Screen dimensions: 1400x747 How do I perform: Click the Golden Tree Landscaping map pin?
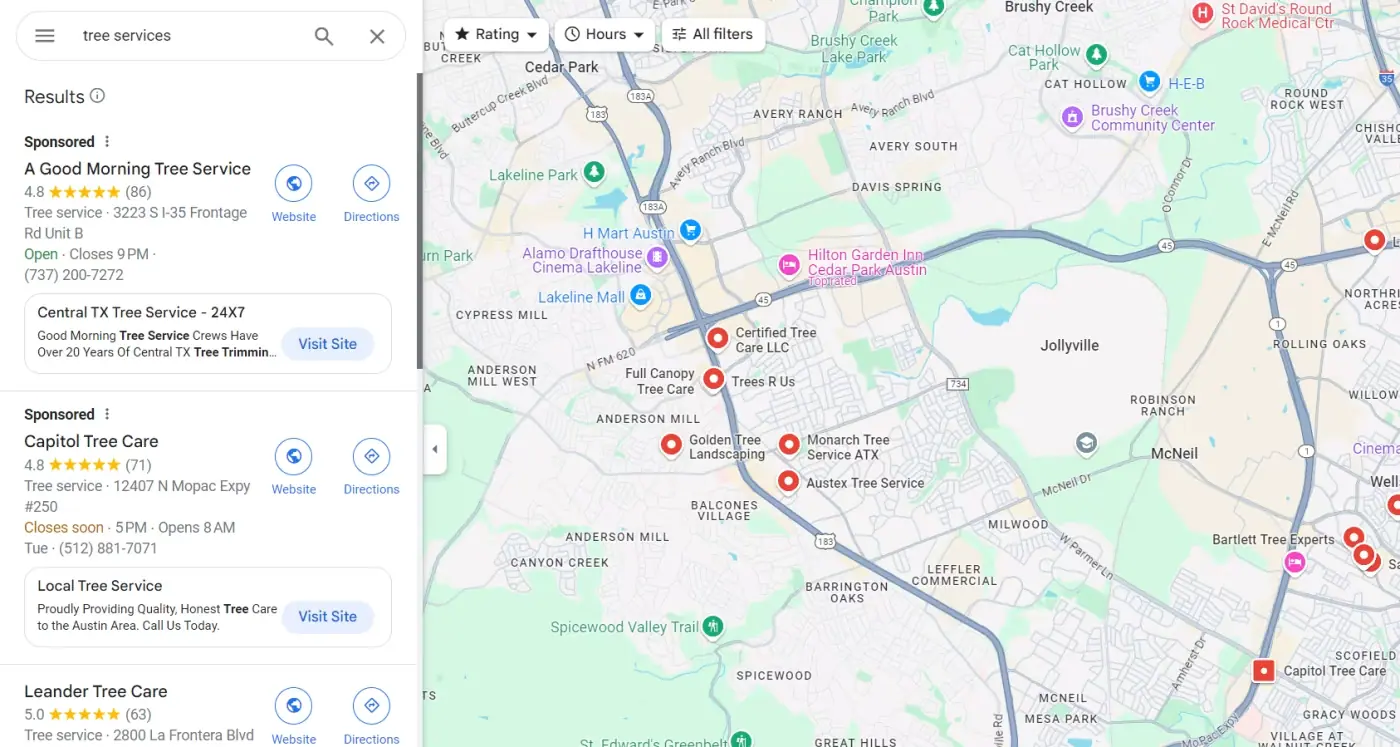(x=671, y=444)
